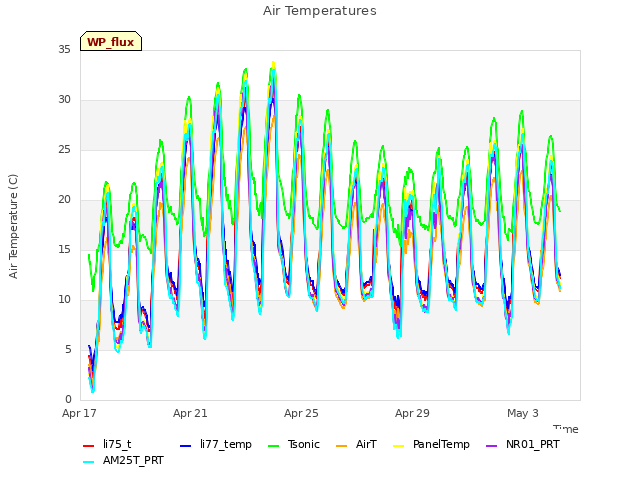Click the 20 y-axis tick label
Image resolution: width=640 pixels, height=480 pixels.
[x=64, y=200]
